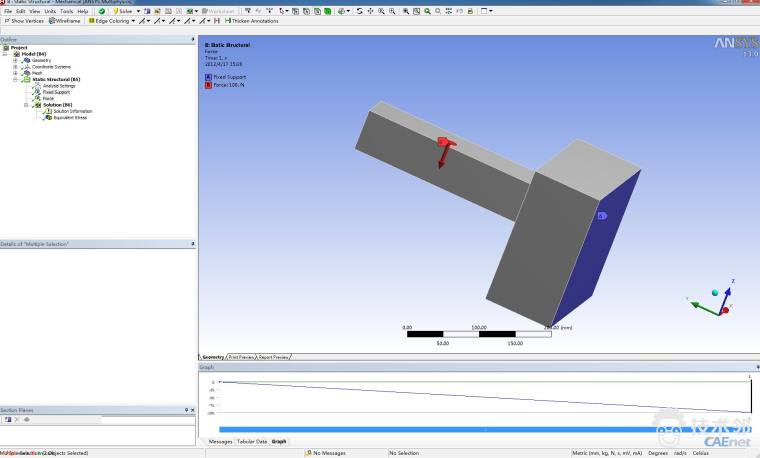Click the red Force legend swatch
The image size is (760, 458).
click(208, 85)
